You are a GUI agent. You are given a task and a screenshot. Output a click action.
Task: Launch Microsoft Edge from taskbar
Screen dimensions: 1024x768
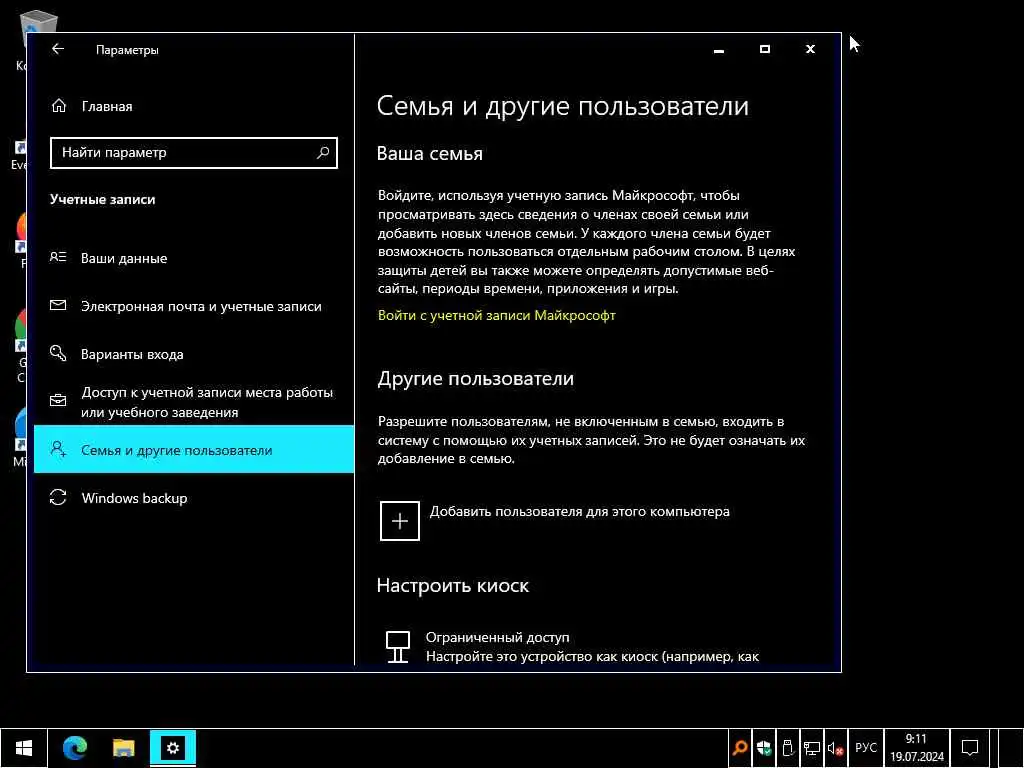75,748
